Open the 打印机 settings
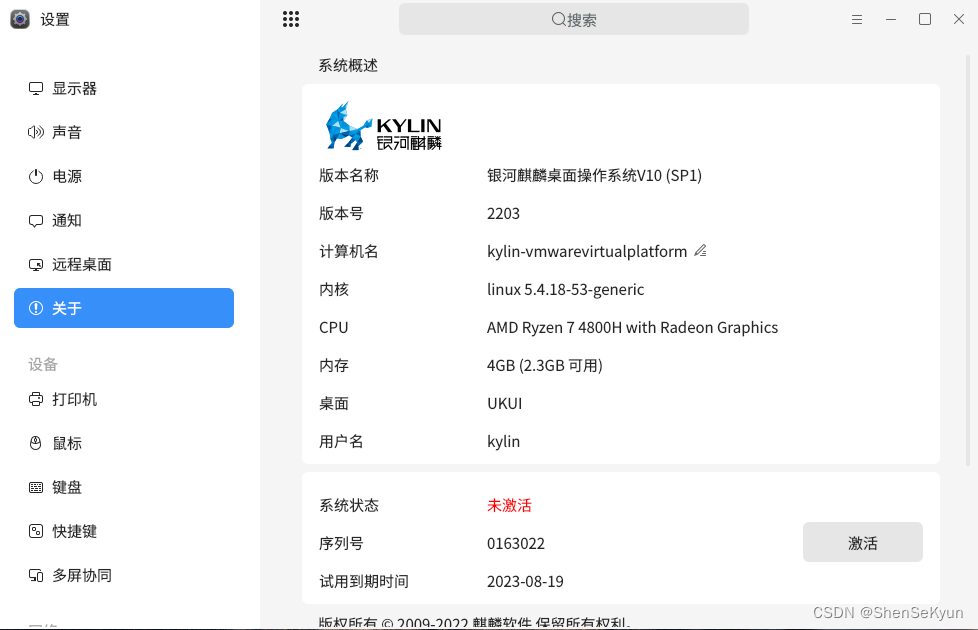 pos(123,399)
